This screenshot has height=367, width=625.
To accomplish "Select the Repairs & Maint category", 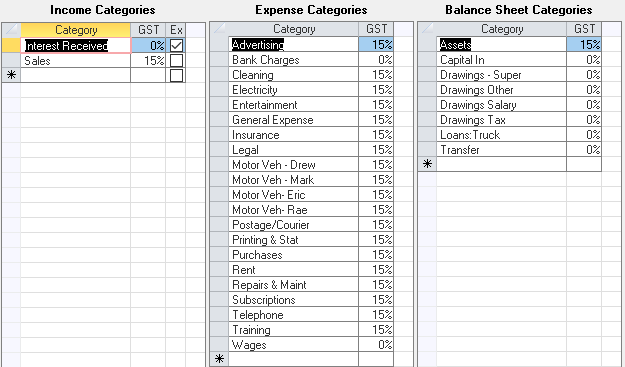I will pyautogui.click(x=294, y=285).
